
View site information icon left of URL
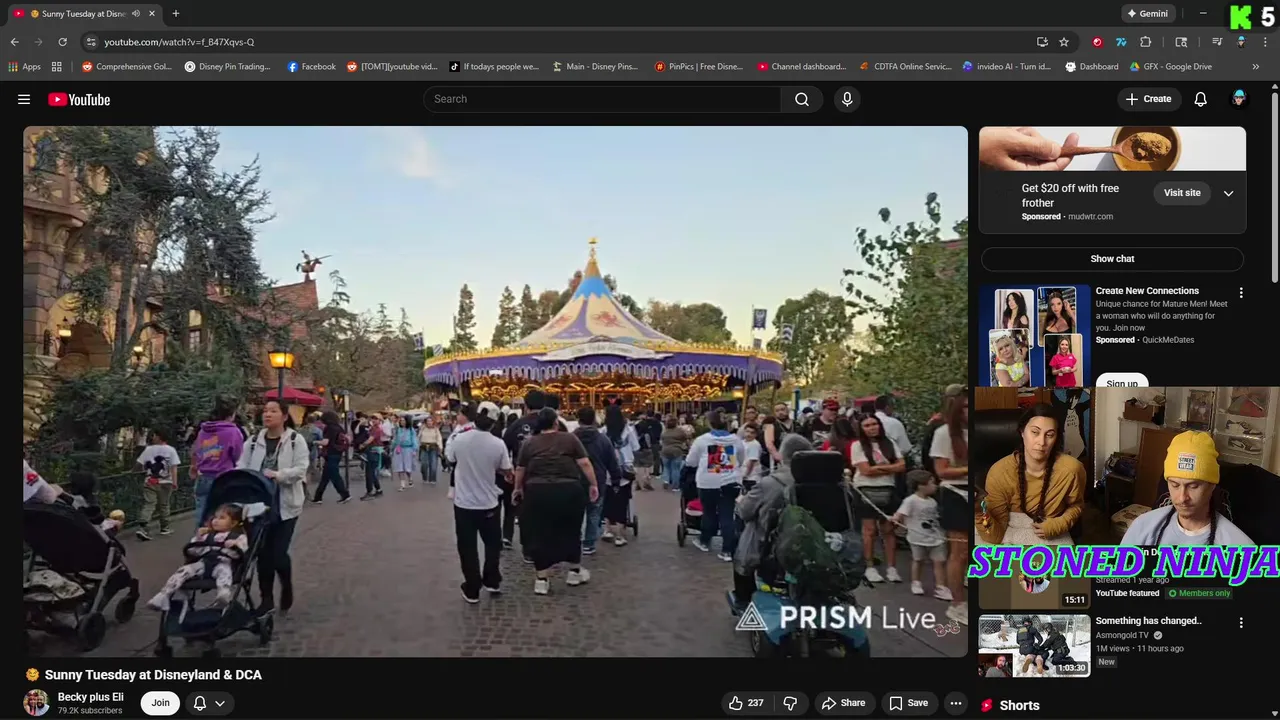[91, 42]
